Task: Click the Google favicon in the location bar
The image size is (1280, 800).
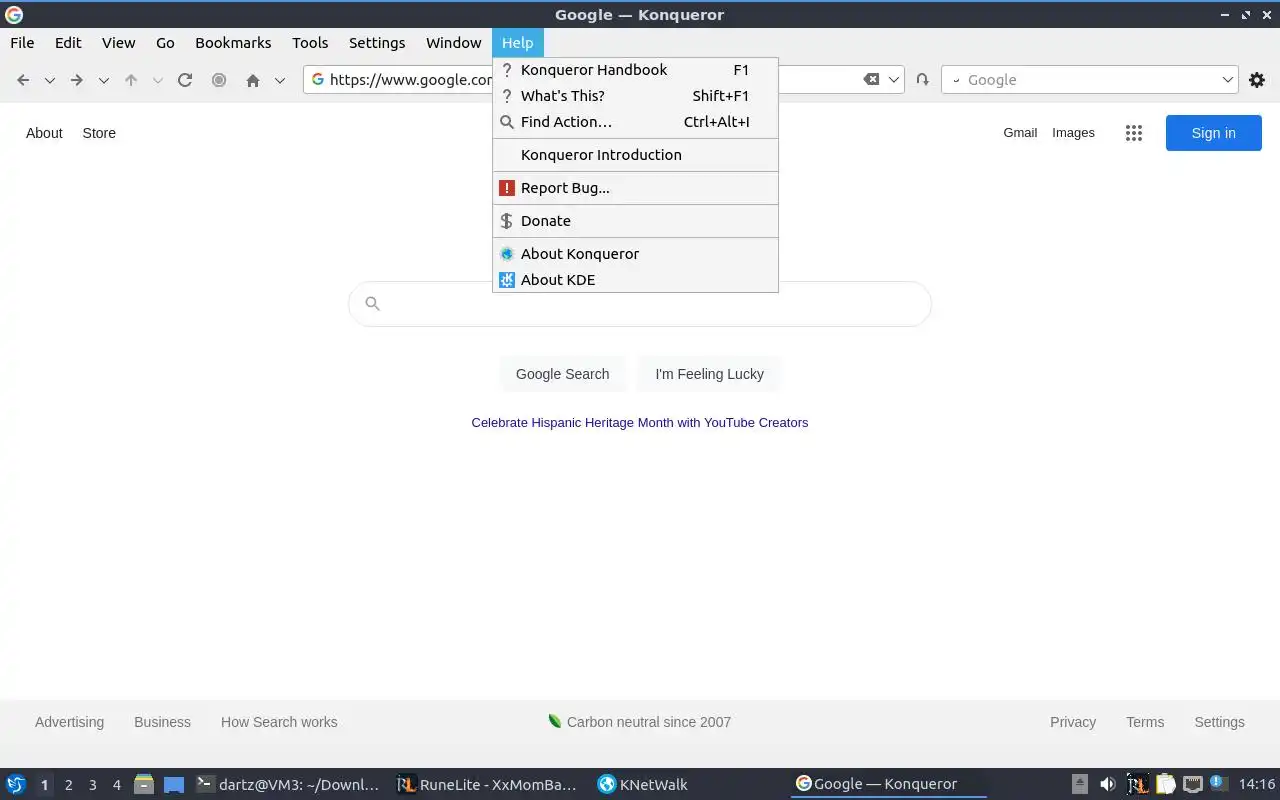Action: (x=318, y=80)
